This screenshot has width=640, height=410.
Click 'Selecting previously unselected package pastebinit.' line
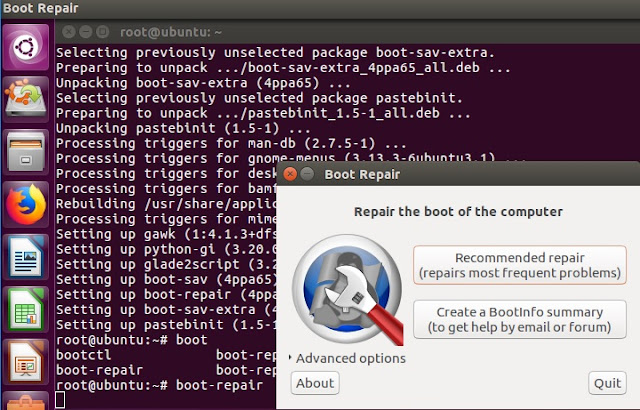[x=259, y=98]
